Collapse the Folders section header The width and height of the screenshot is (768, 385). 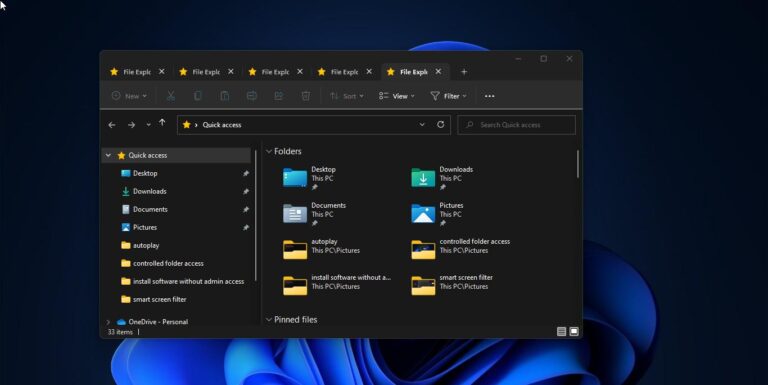[x=269, y=151]
